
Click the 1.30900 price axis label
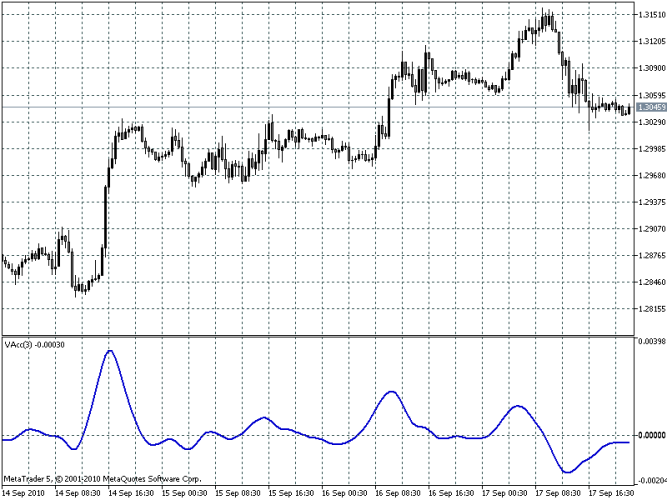tap(652, 68)
